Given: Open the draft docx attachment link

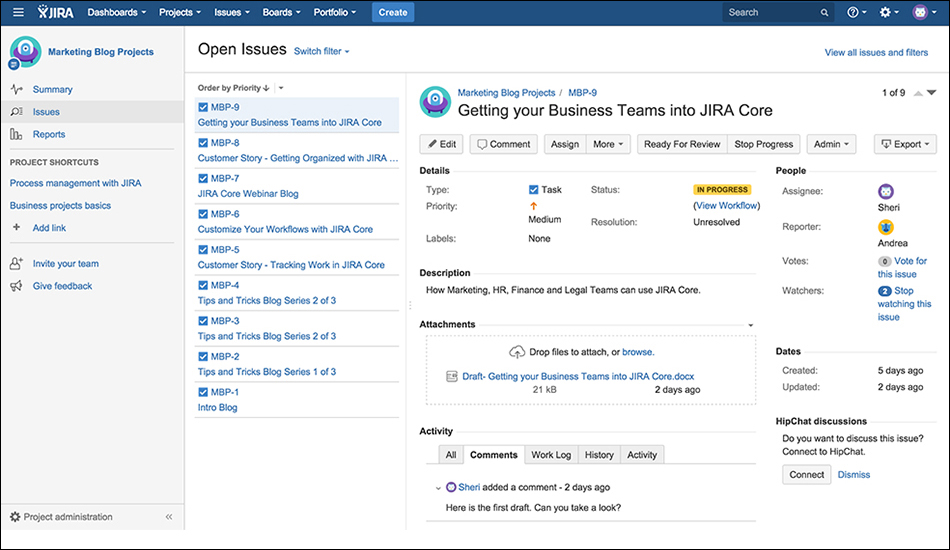Looking at the screenshot, I should (578, 376).
